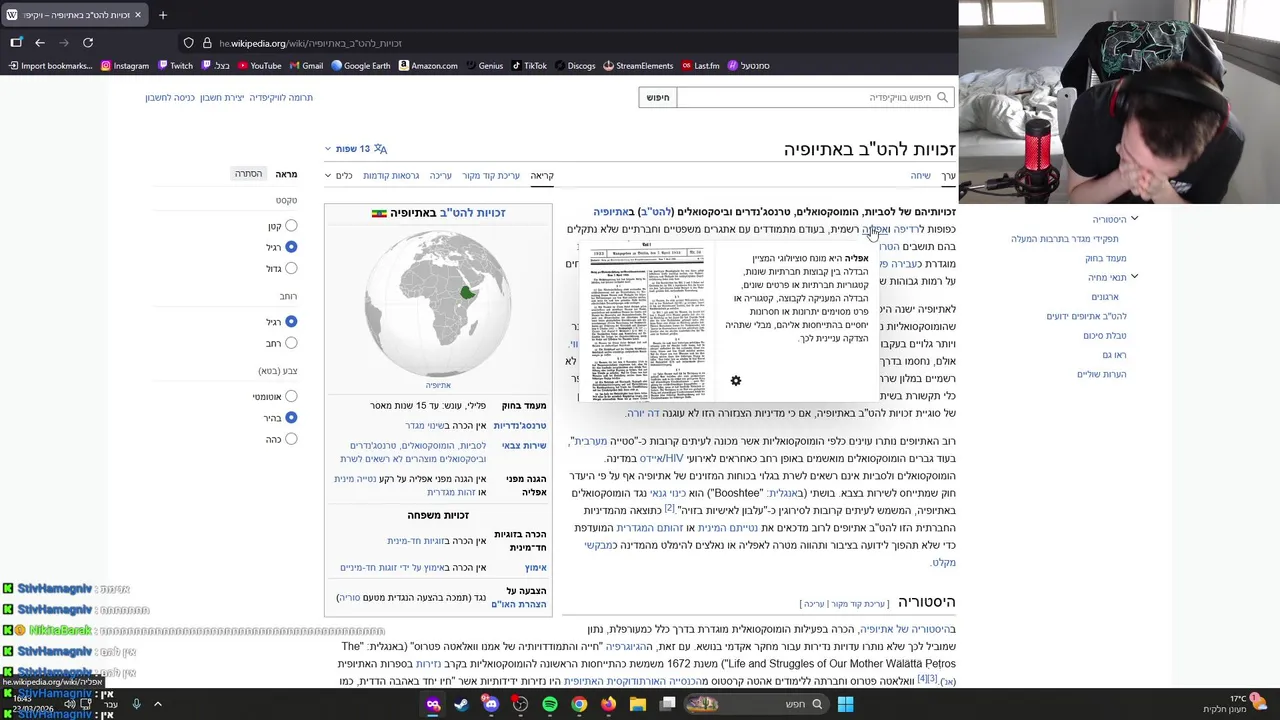The image size is (1280, 720).
Task: Open the Discogs bookmark
Action: tap(575, 66)
